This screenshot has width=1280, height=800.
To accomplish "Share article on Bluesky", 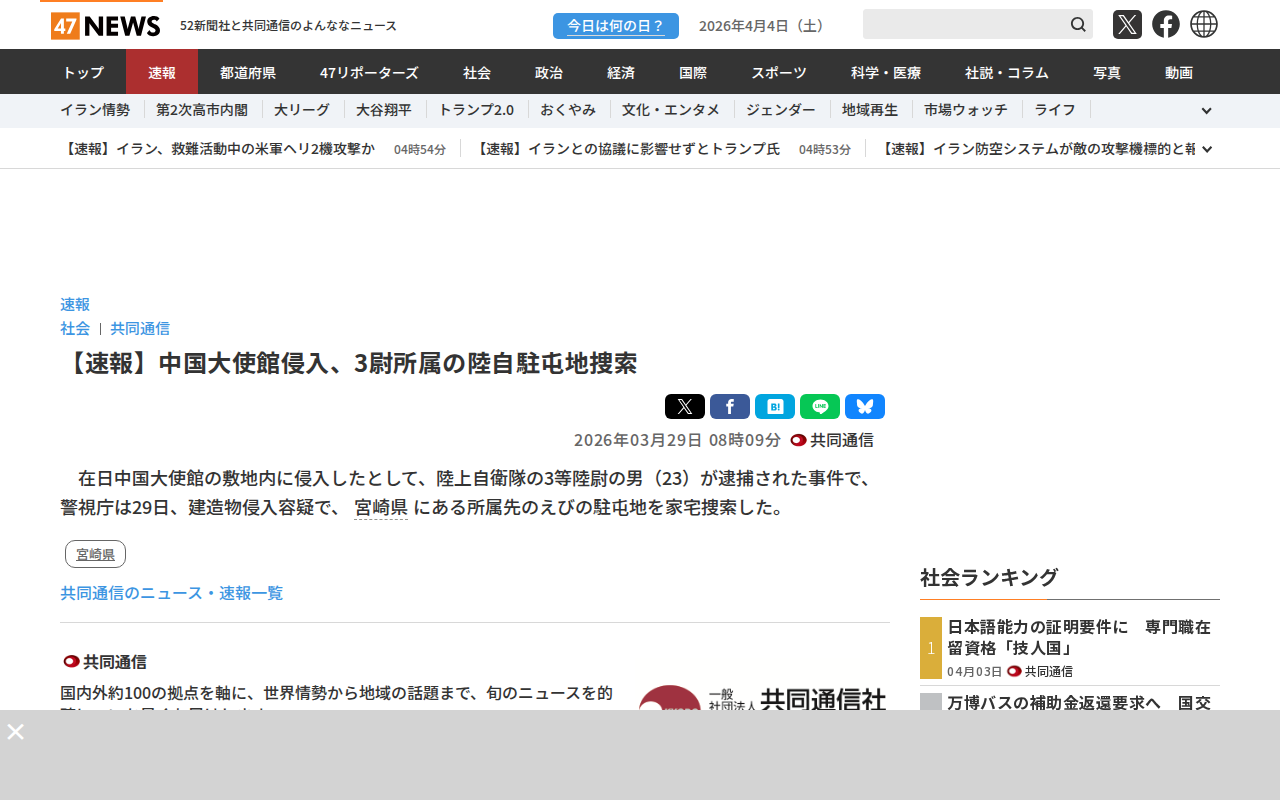I will point(865,406).
